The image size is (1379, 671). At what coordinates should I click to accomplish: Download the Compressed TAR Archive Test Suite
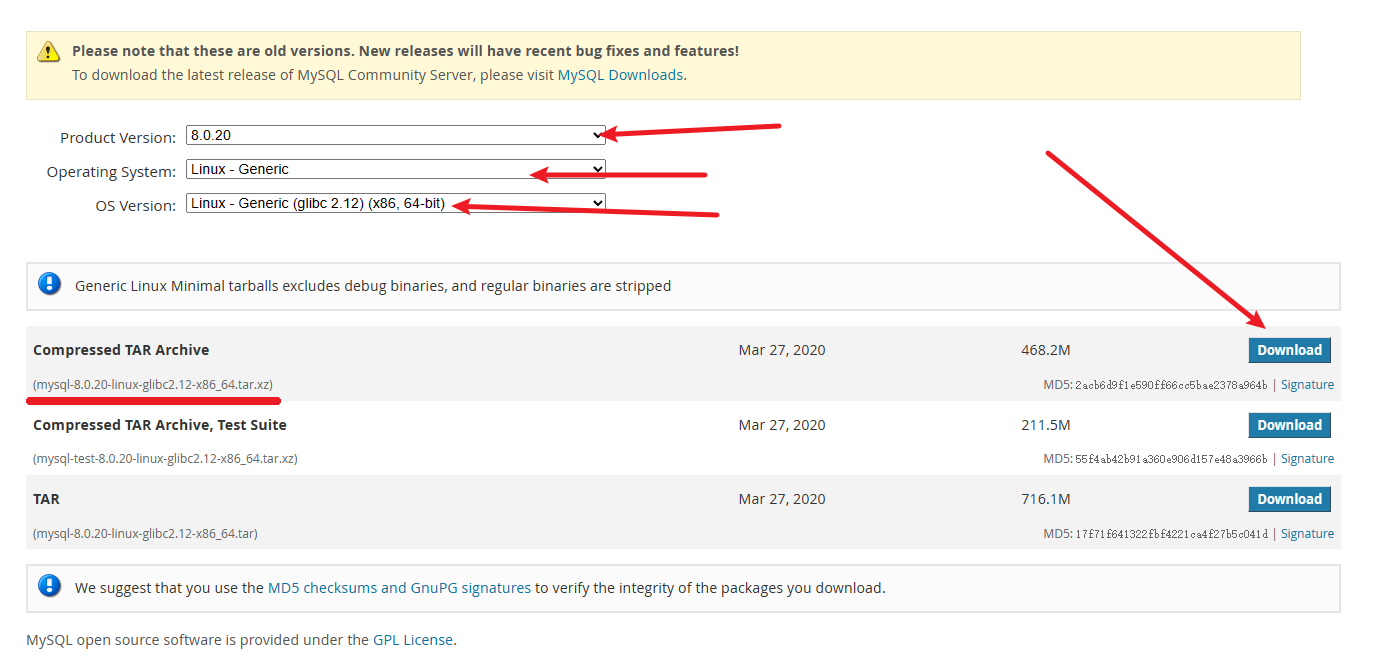coord(1289,425)
